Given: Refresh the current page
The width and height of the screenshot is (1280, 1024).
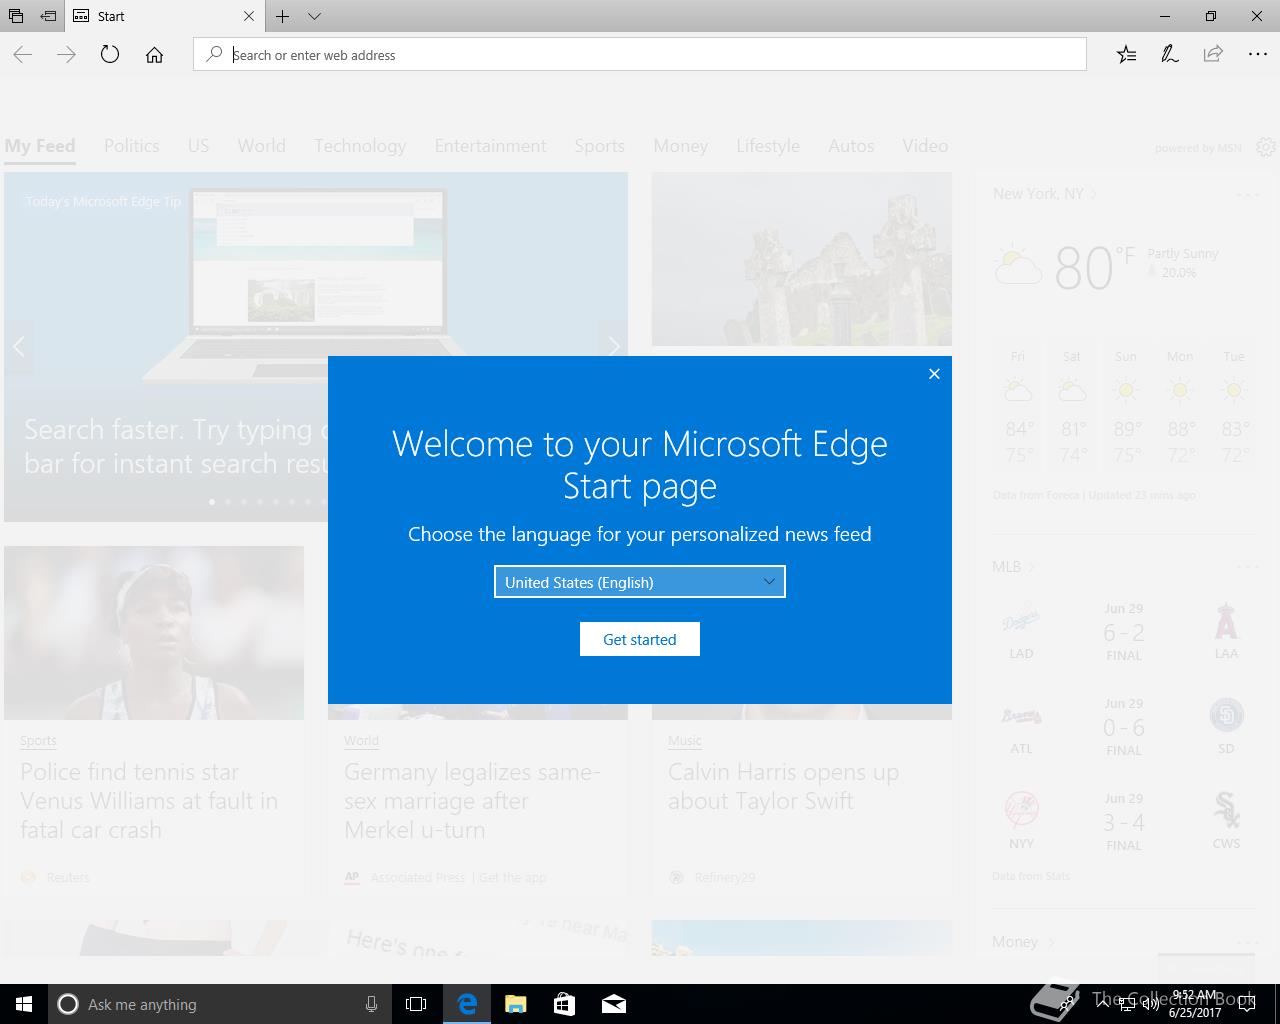Looking at the screenshot, I should tap(110, 55).
